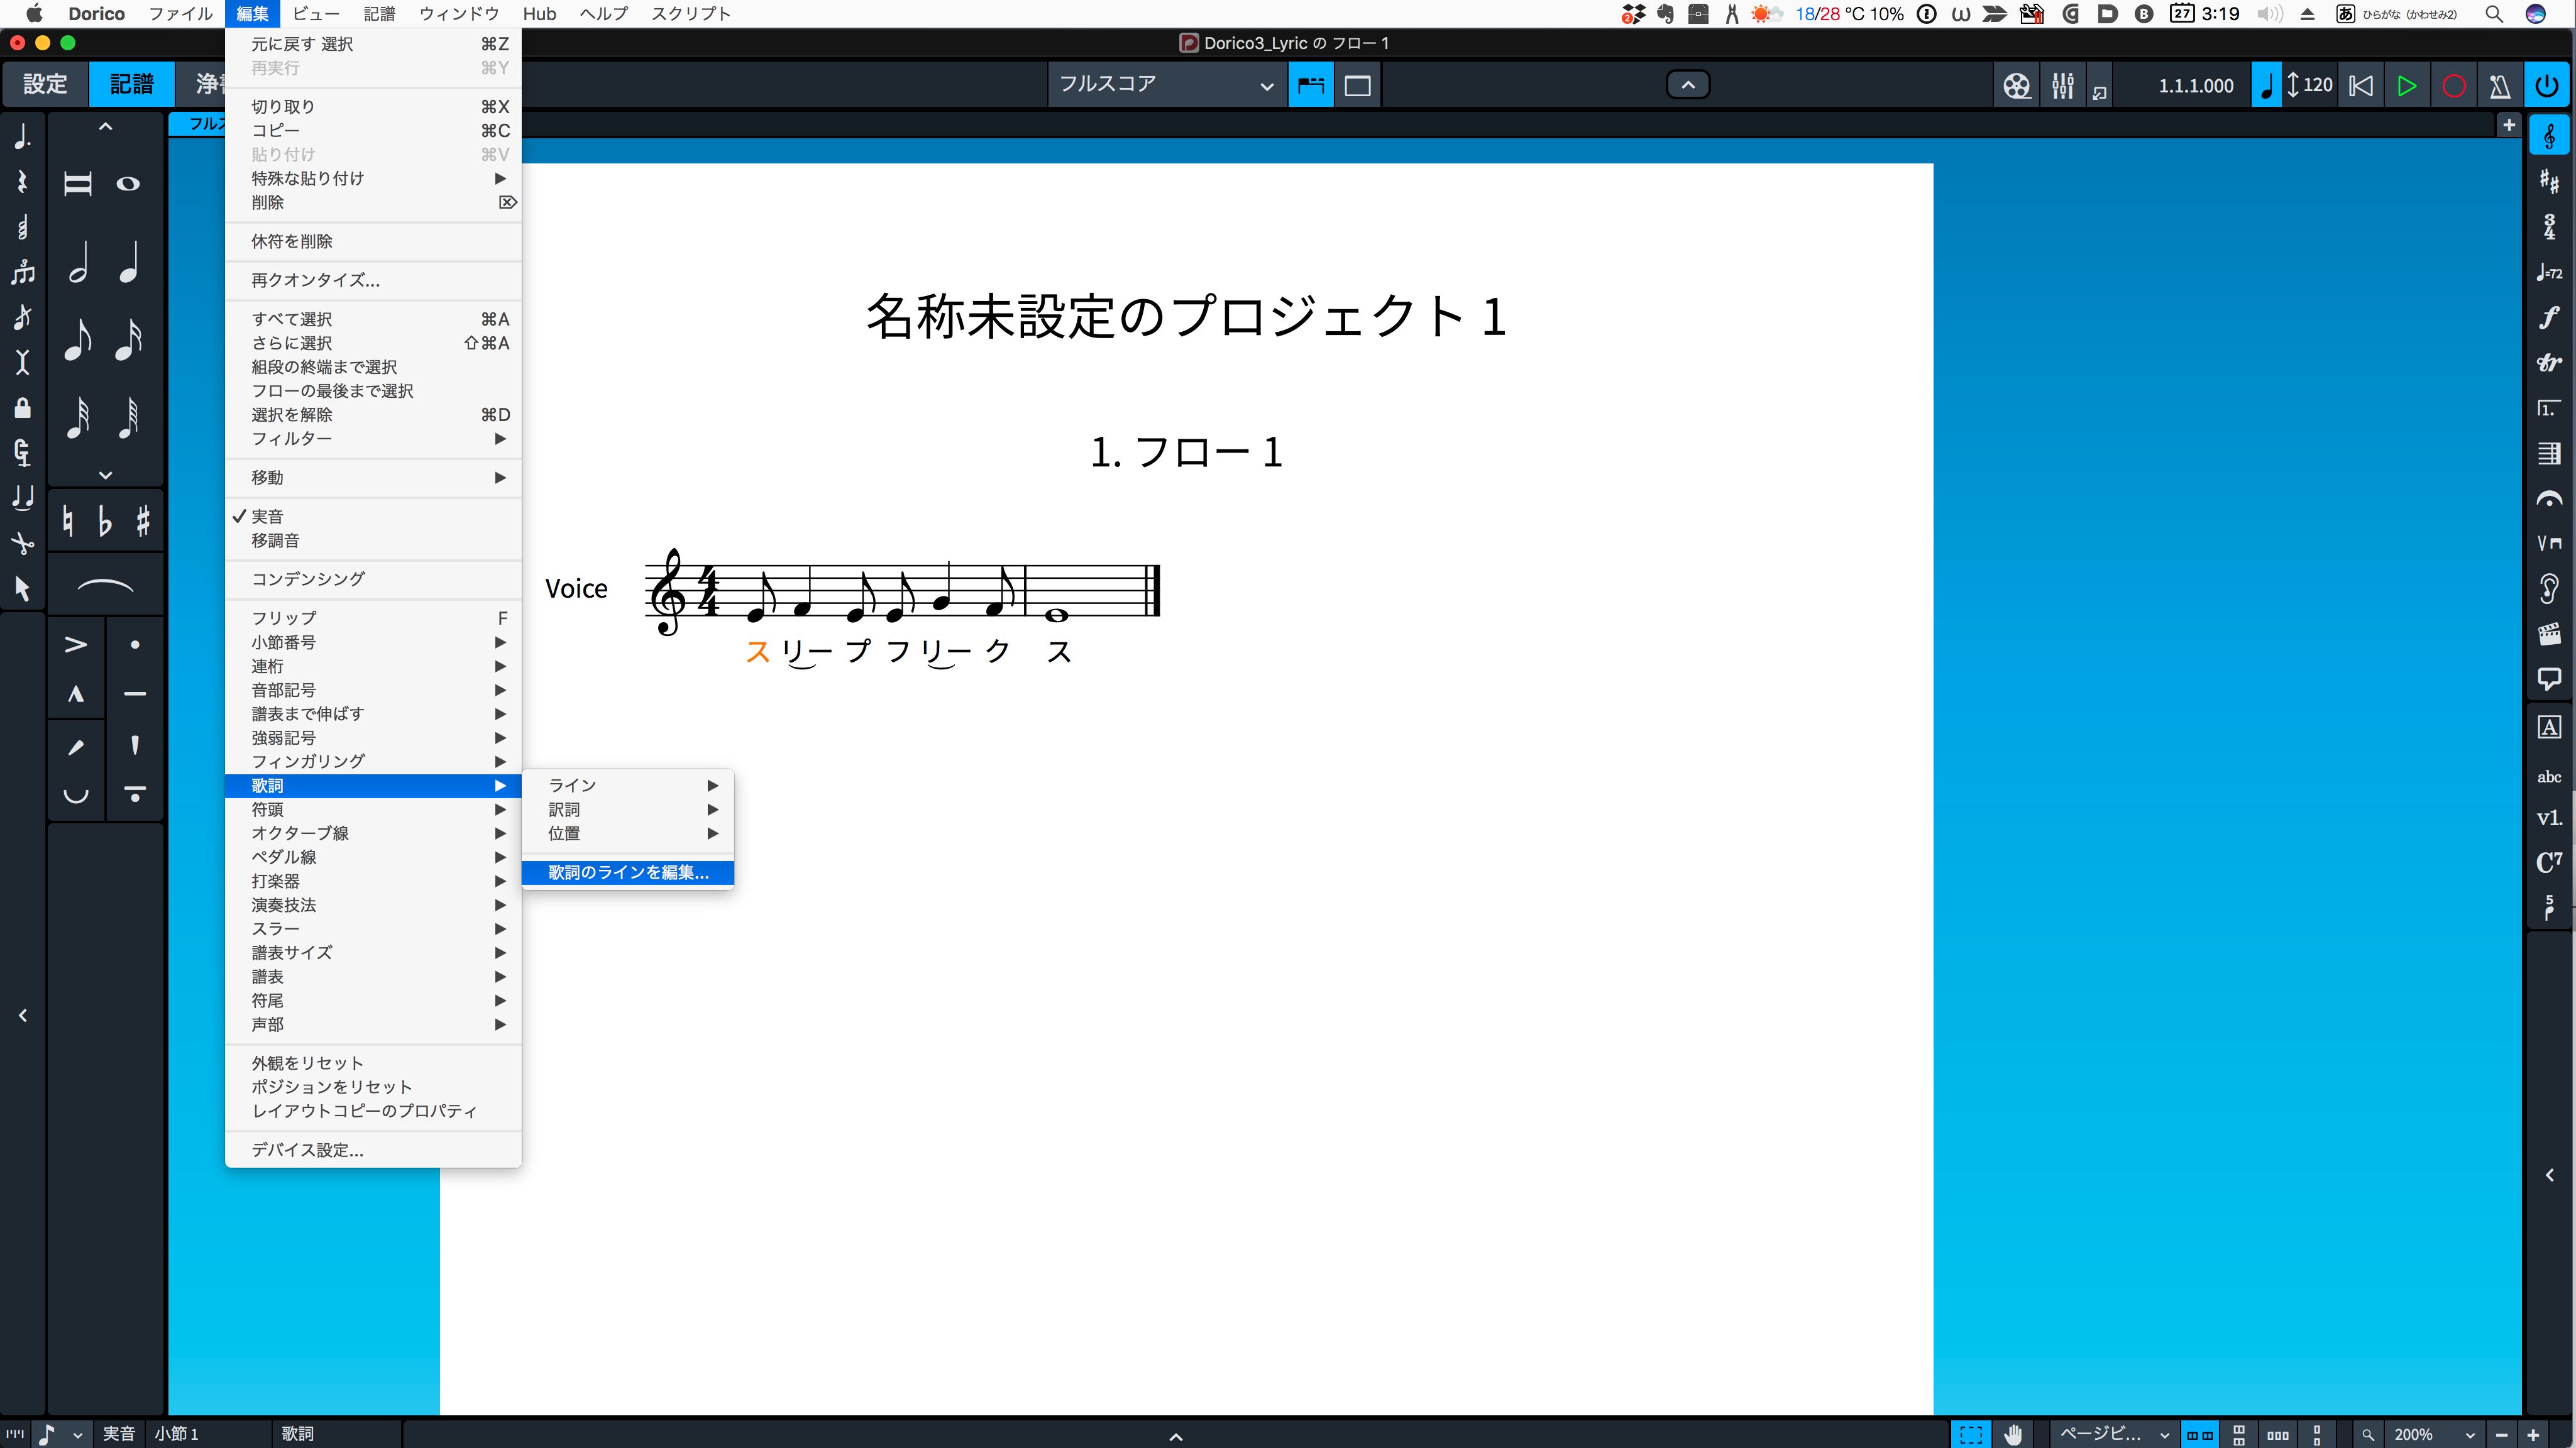Toggle the scissors tie-cut tool
Image resolution: width=2576 pixels, height=1448 pixels.
click(22, 543)
